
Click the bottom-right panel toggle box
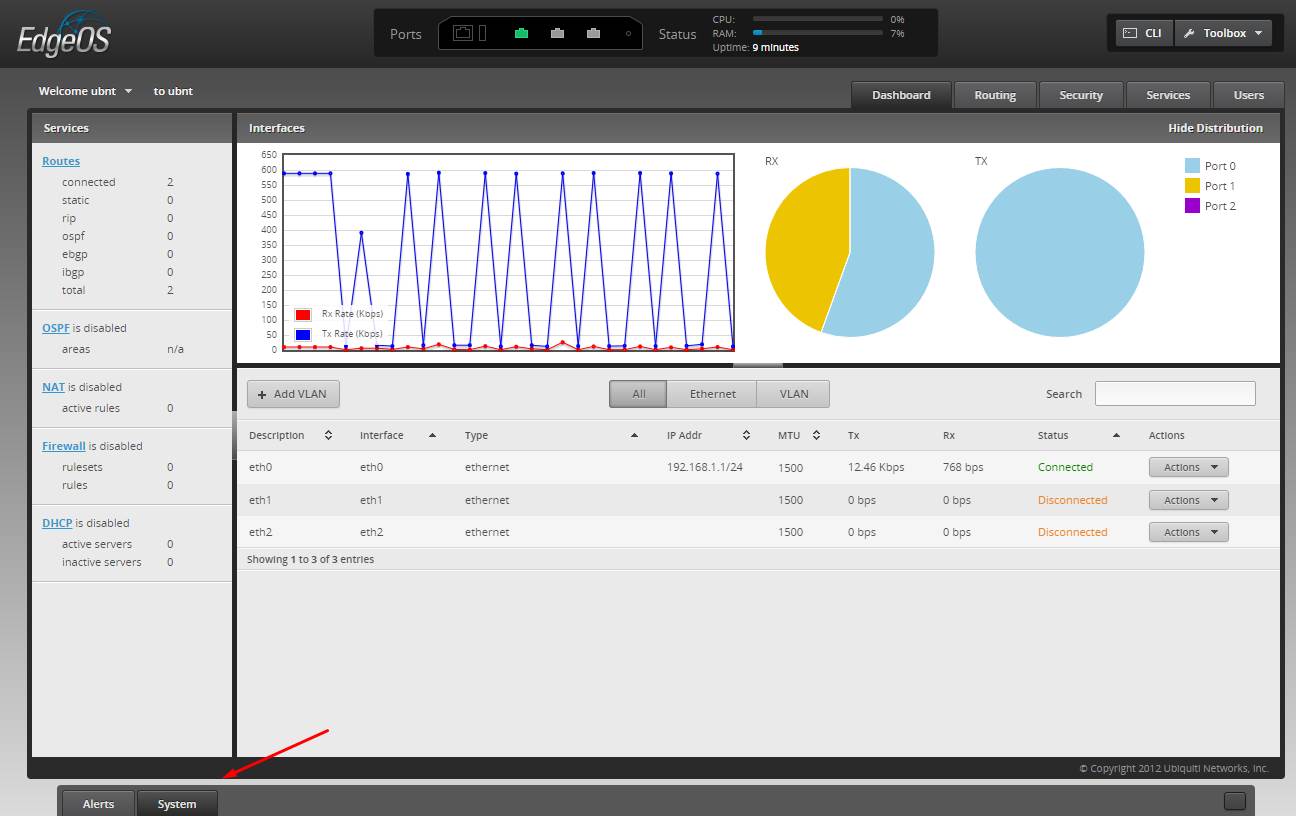tap(1234, 801)
